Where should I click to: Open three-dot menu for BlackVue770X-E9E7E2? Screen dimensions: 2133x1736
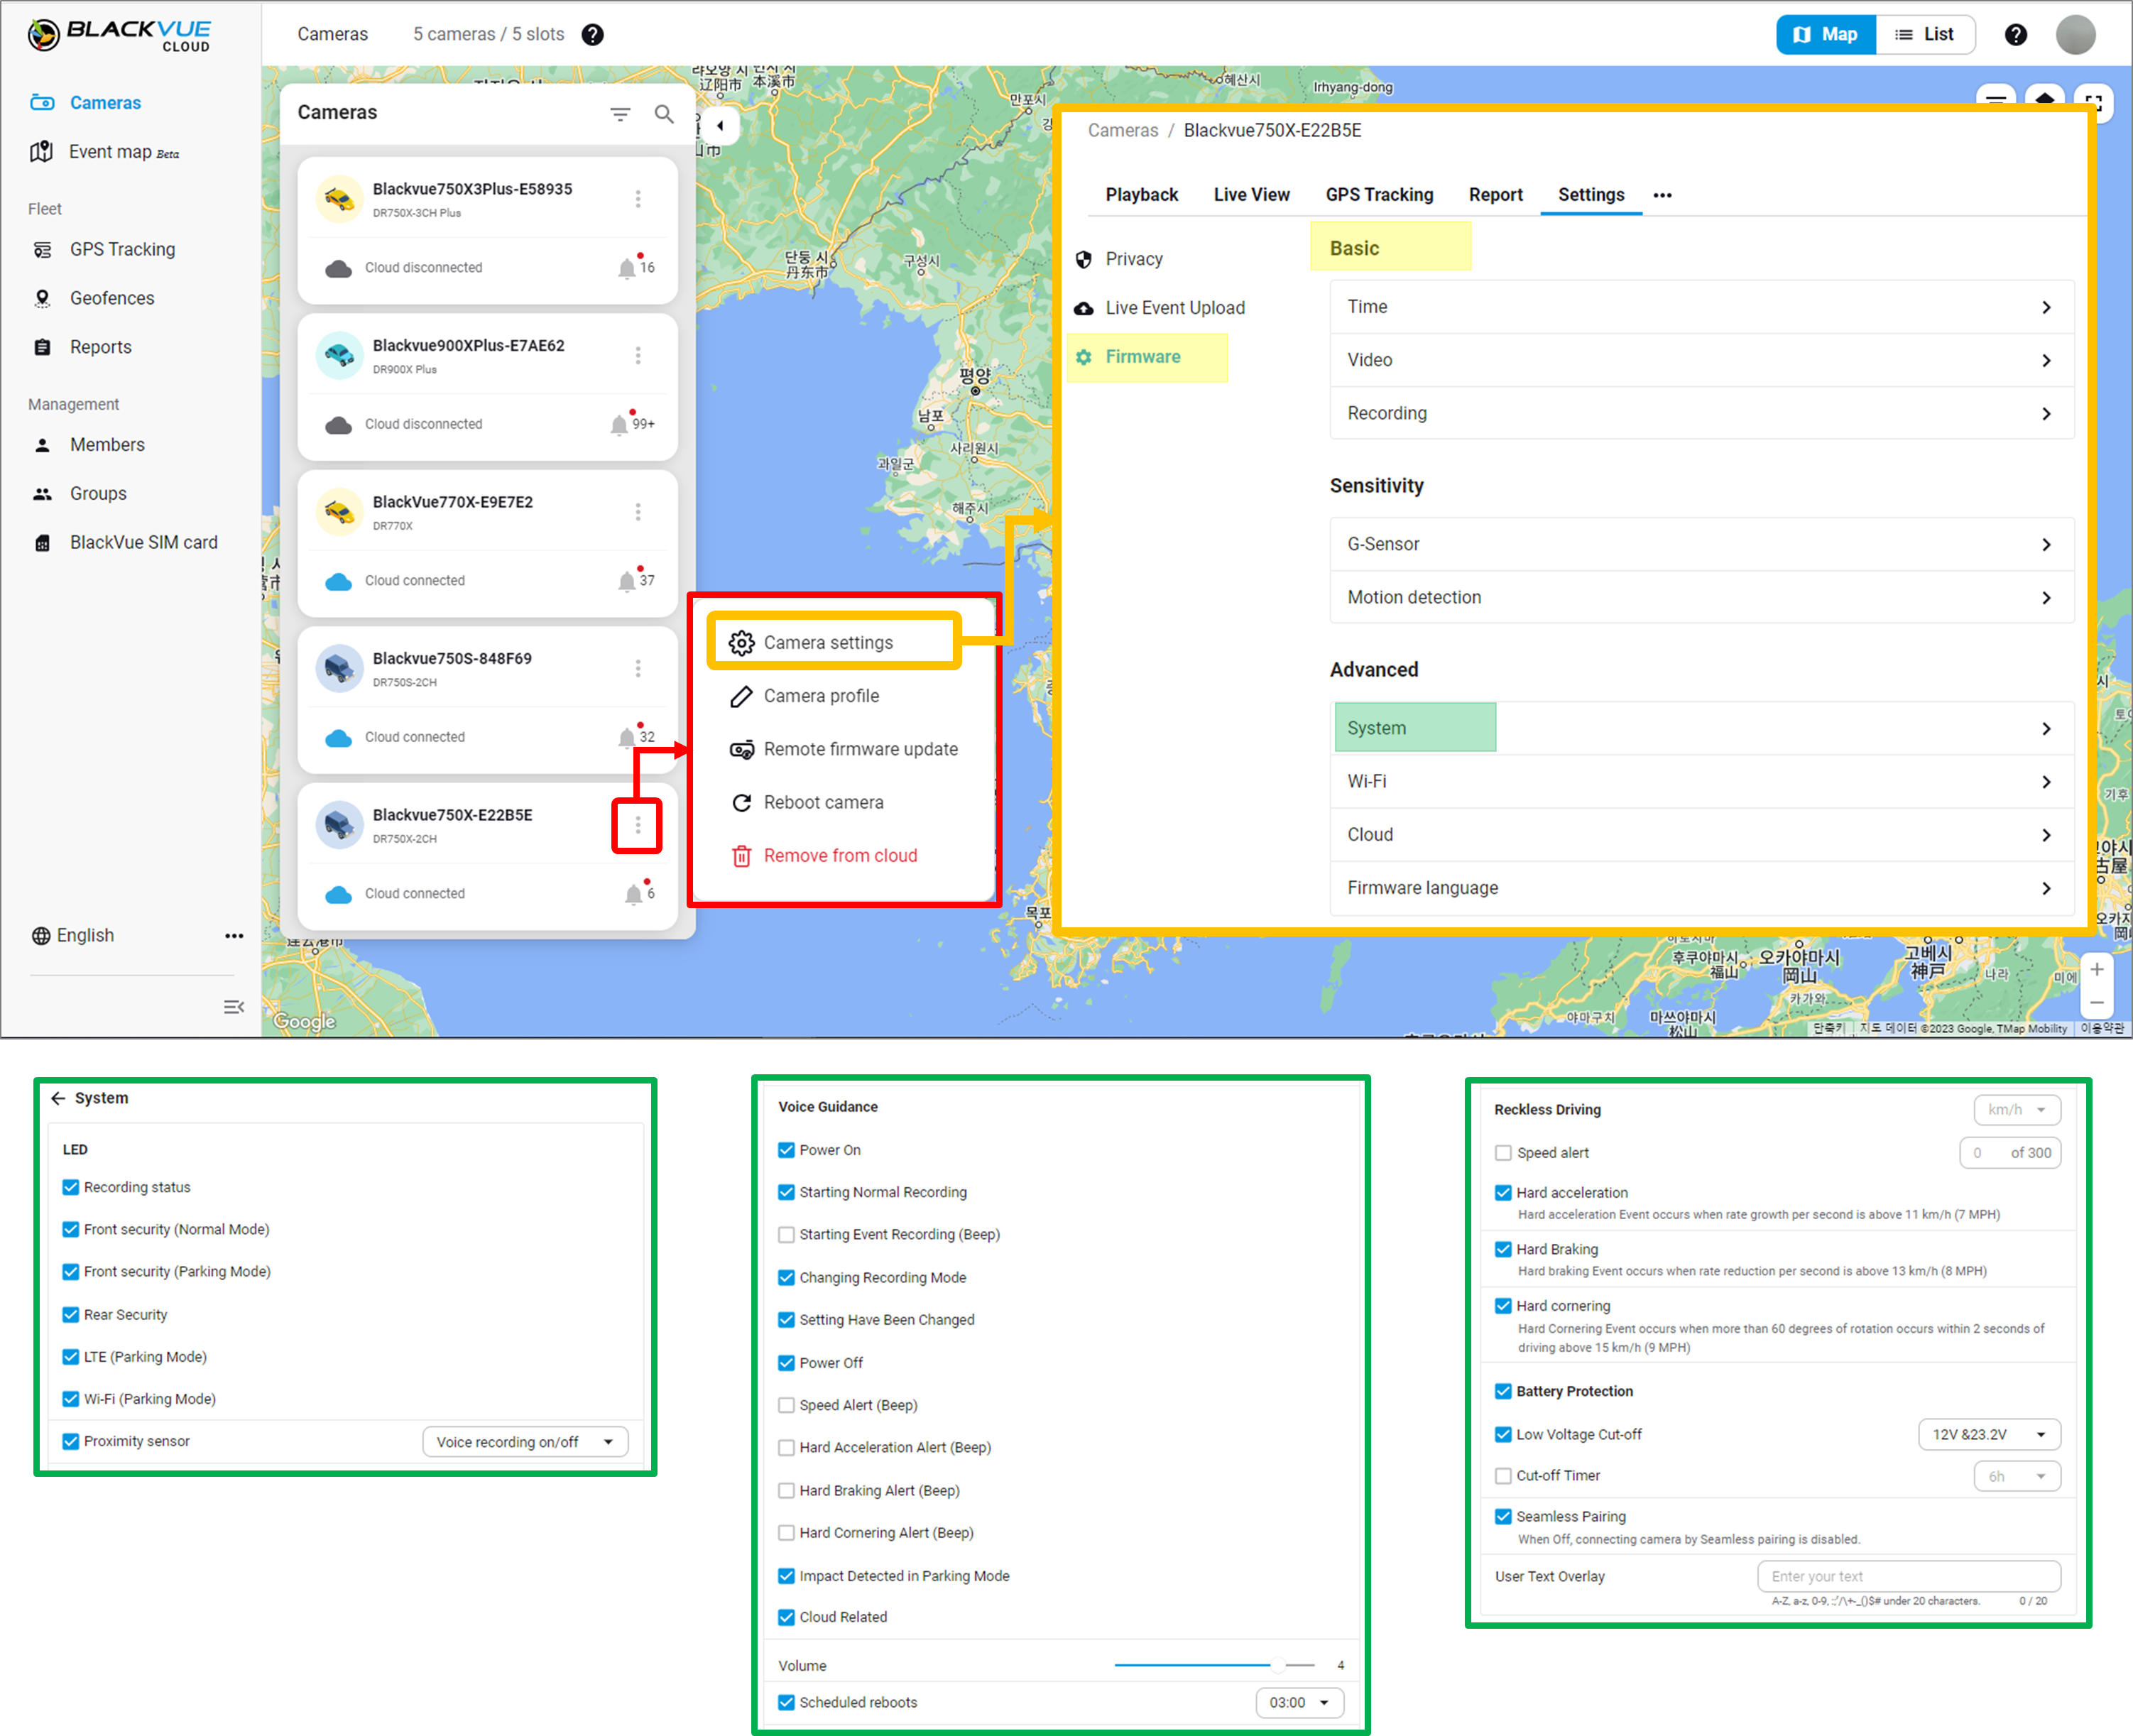(x=638, y=512)
